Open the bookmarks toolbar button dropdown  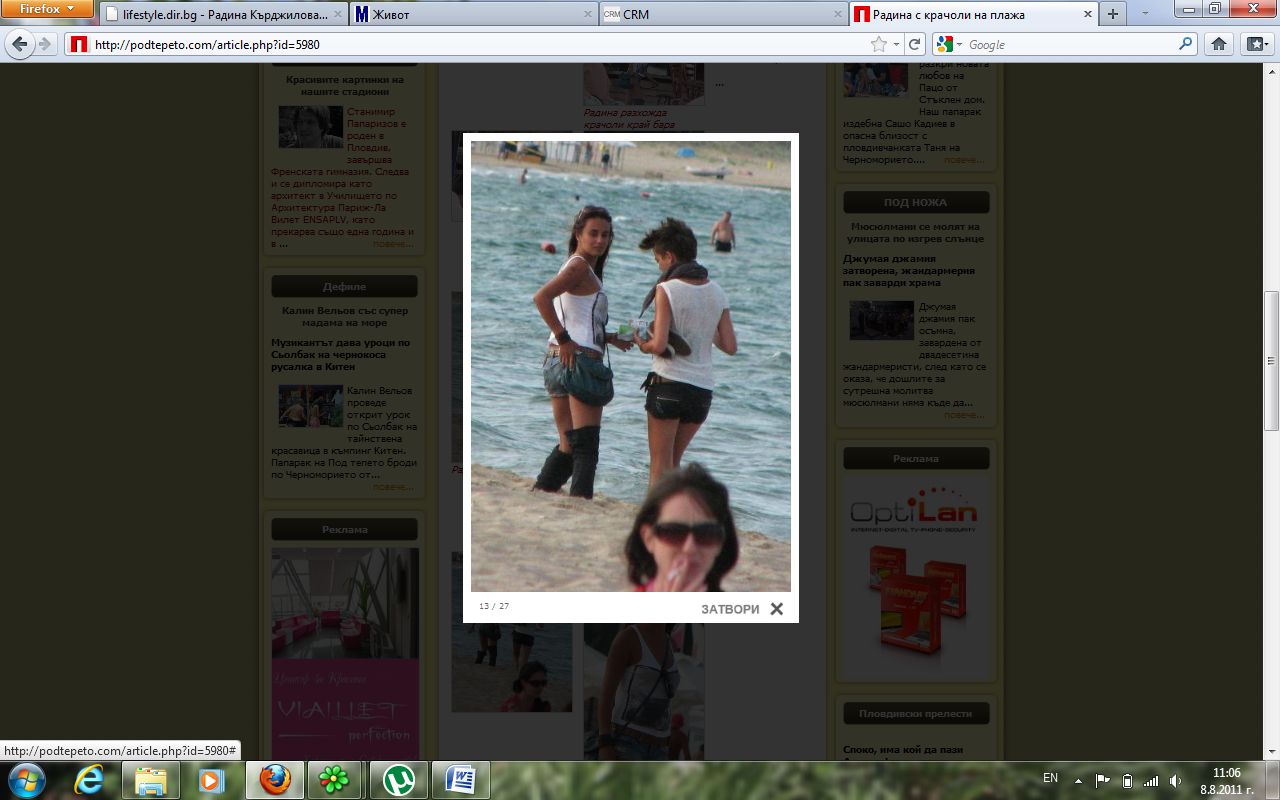click(1255, 44)
